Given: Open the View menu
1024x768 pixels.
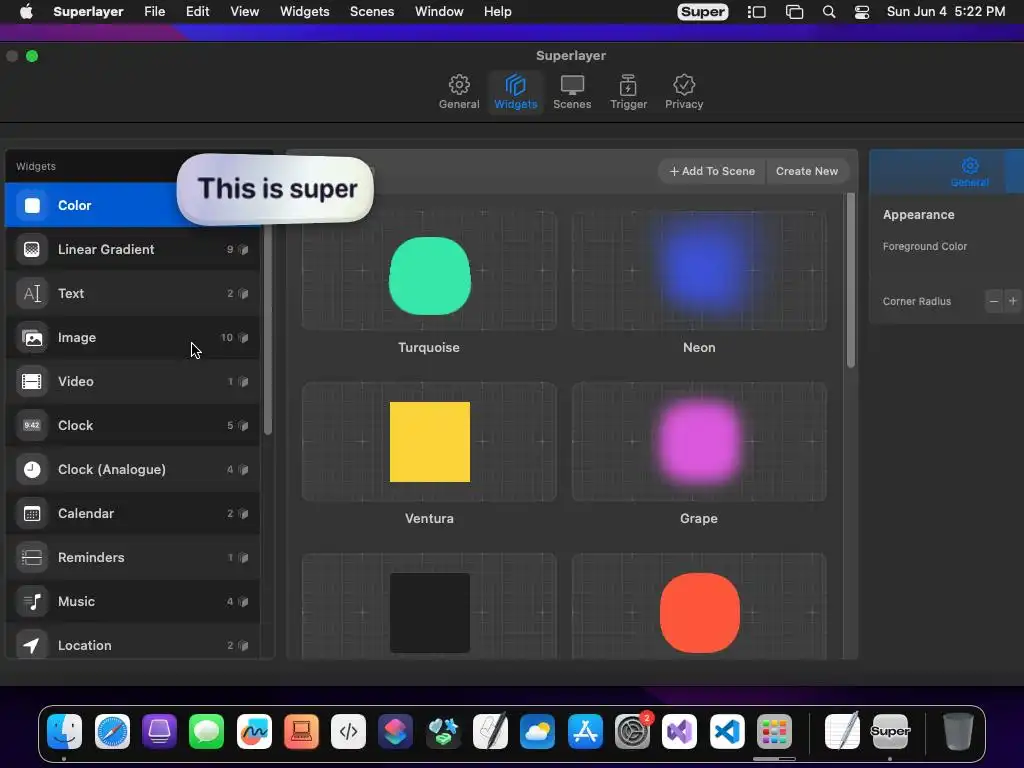Looking at the screenshot, I should pos(244,12).
